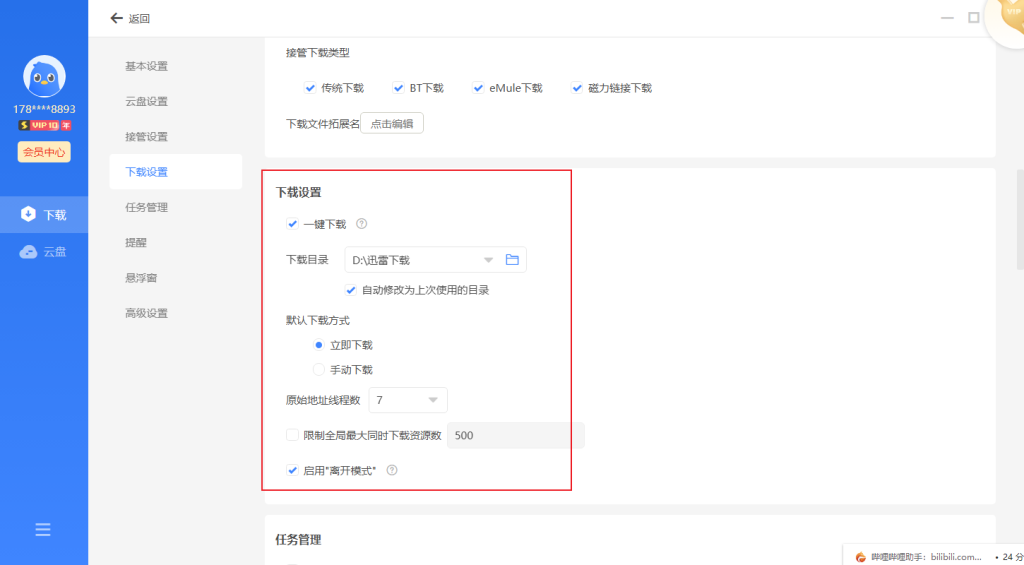Viewport: 1024px width, 565px height.
Task: Toggle 自动修改为上次使用的目录 checkbox
Action: click(351, 290)
